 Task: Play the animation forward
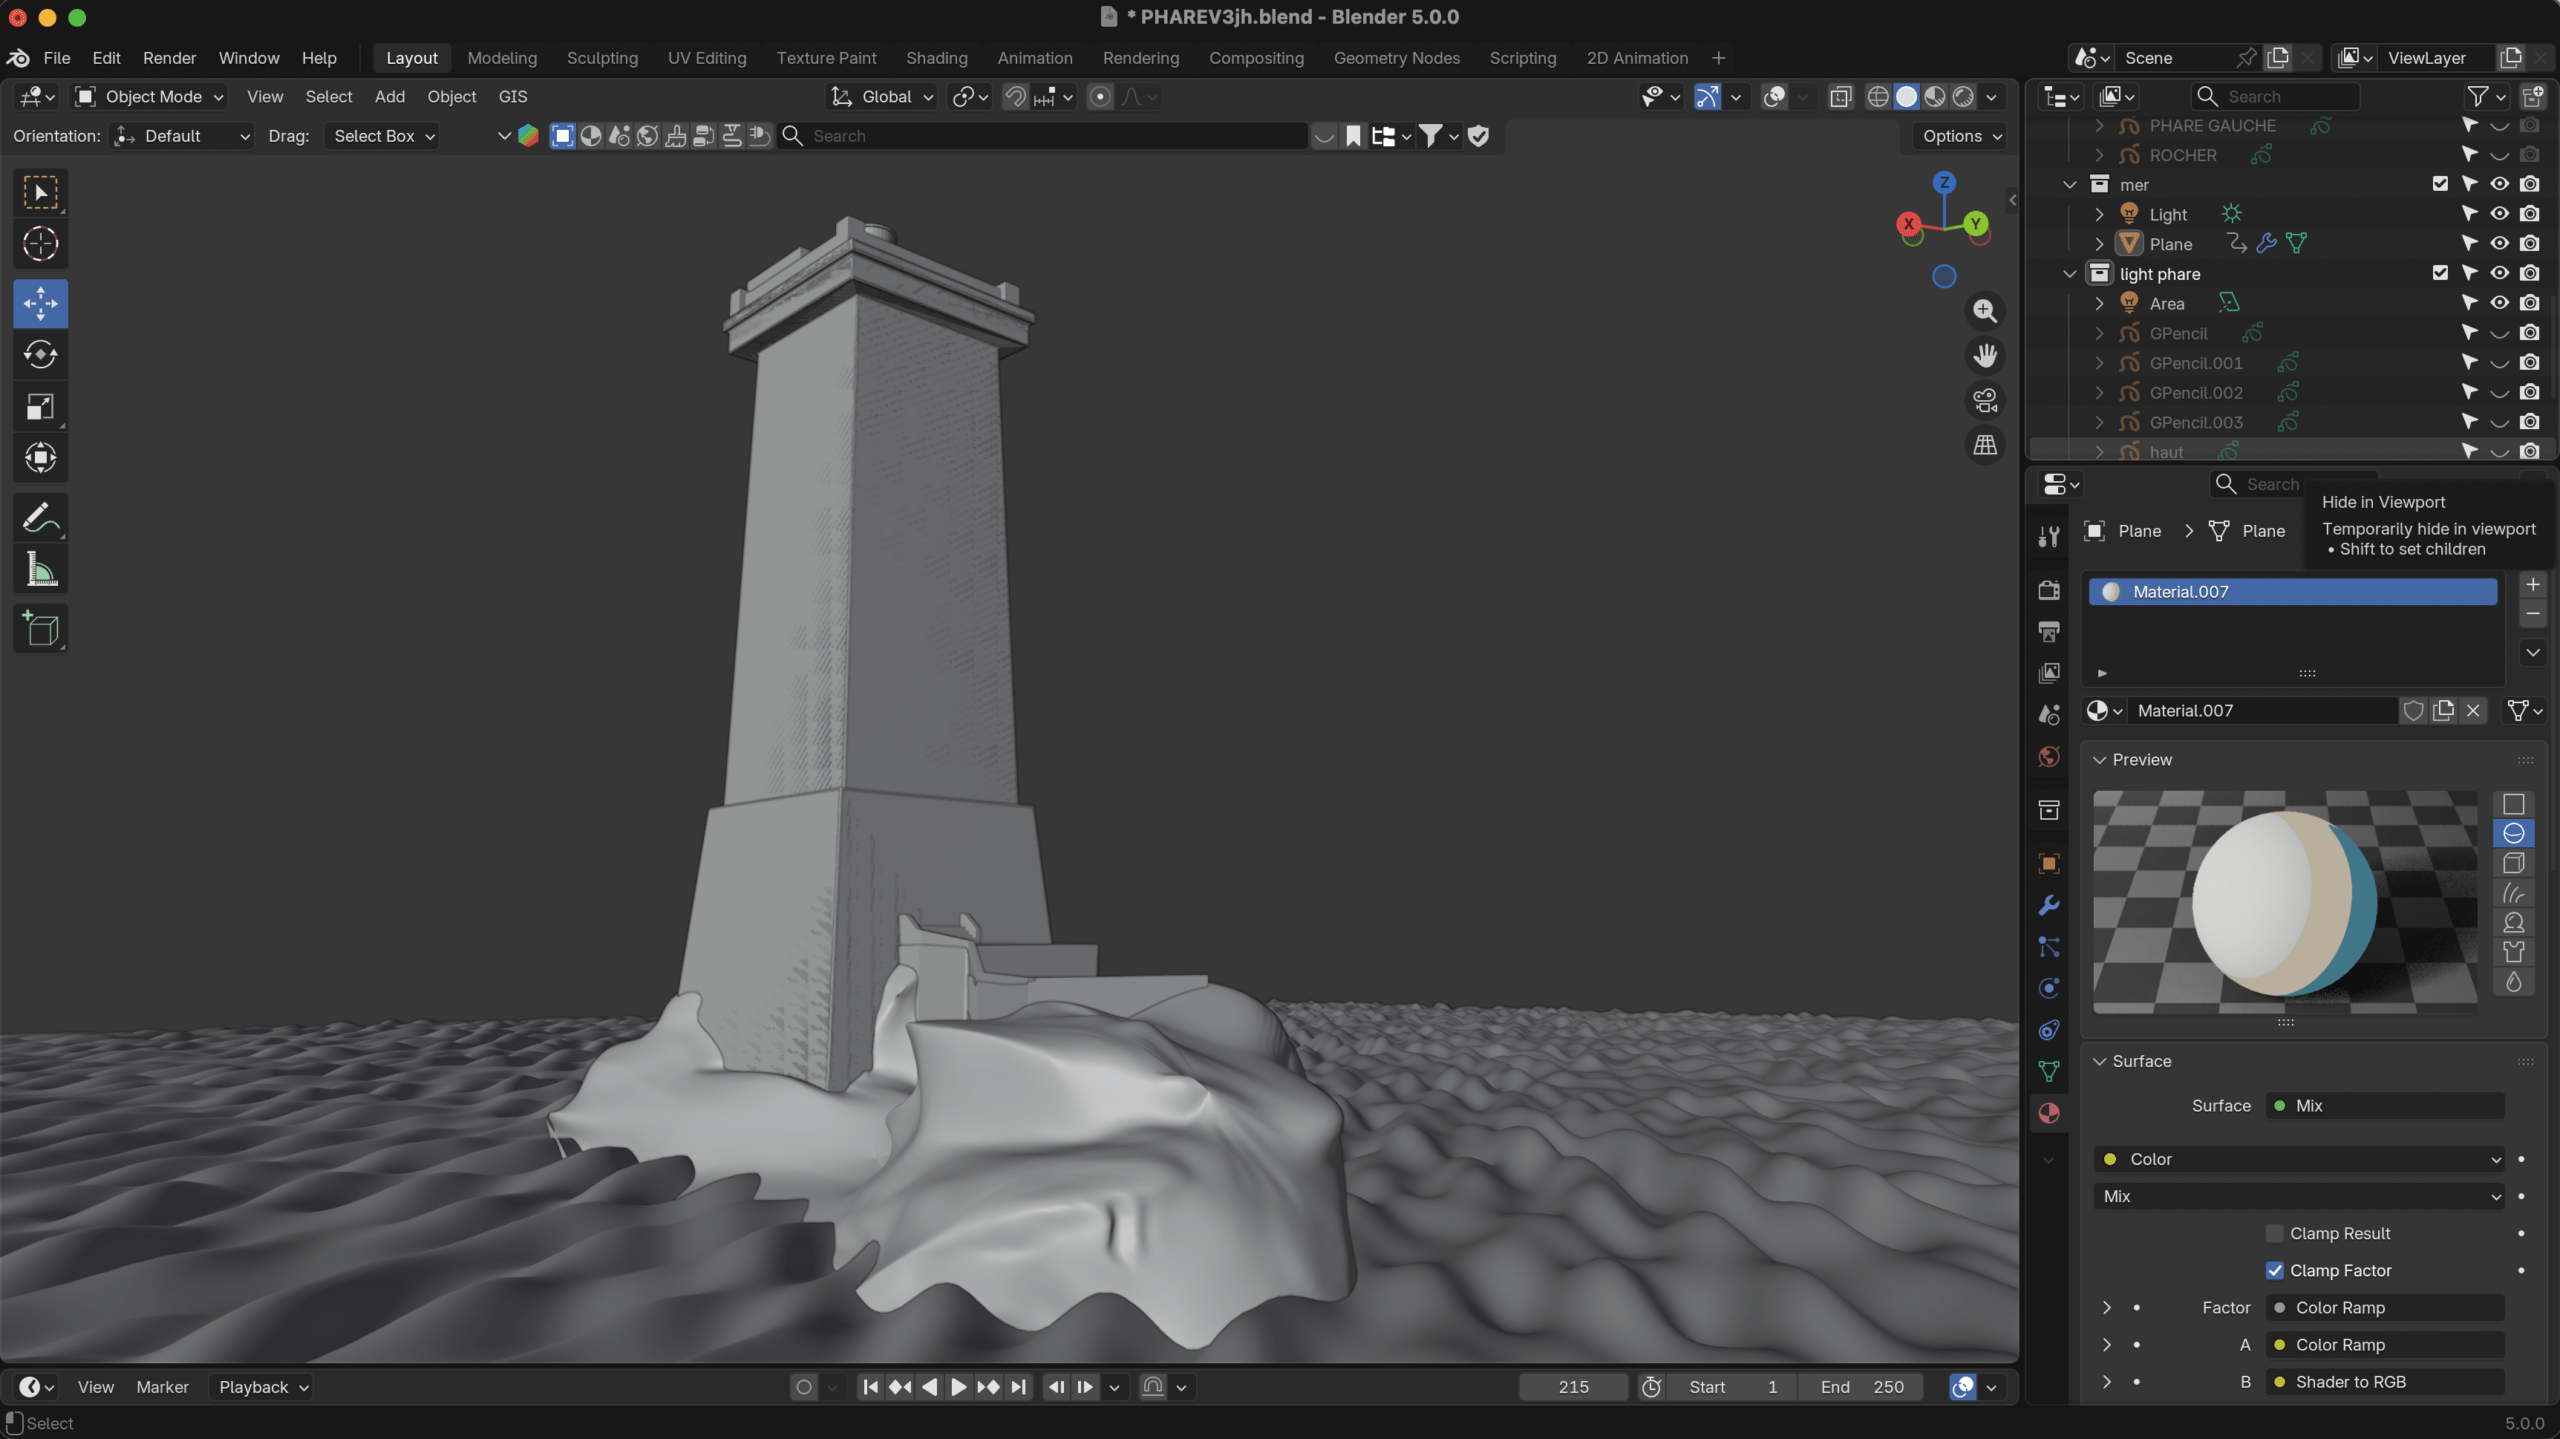tap(958, 1387)
